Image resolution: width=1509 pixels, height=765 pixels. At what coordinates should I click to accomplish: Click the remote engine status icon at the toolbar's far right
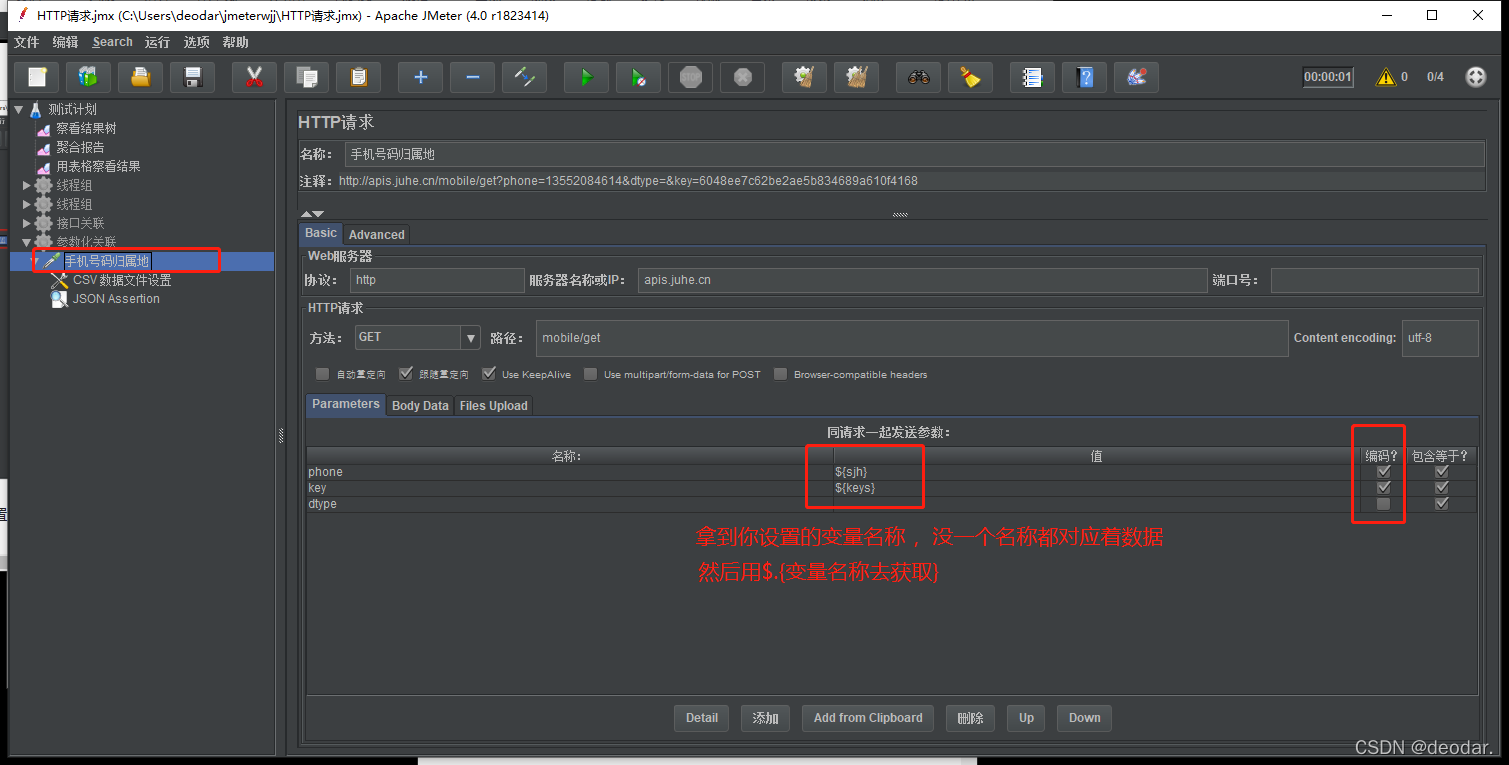pyautogui.click(x=1475, y=77)
